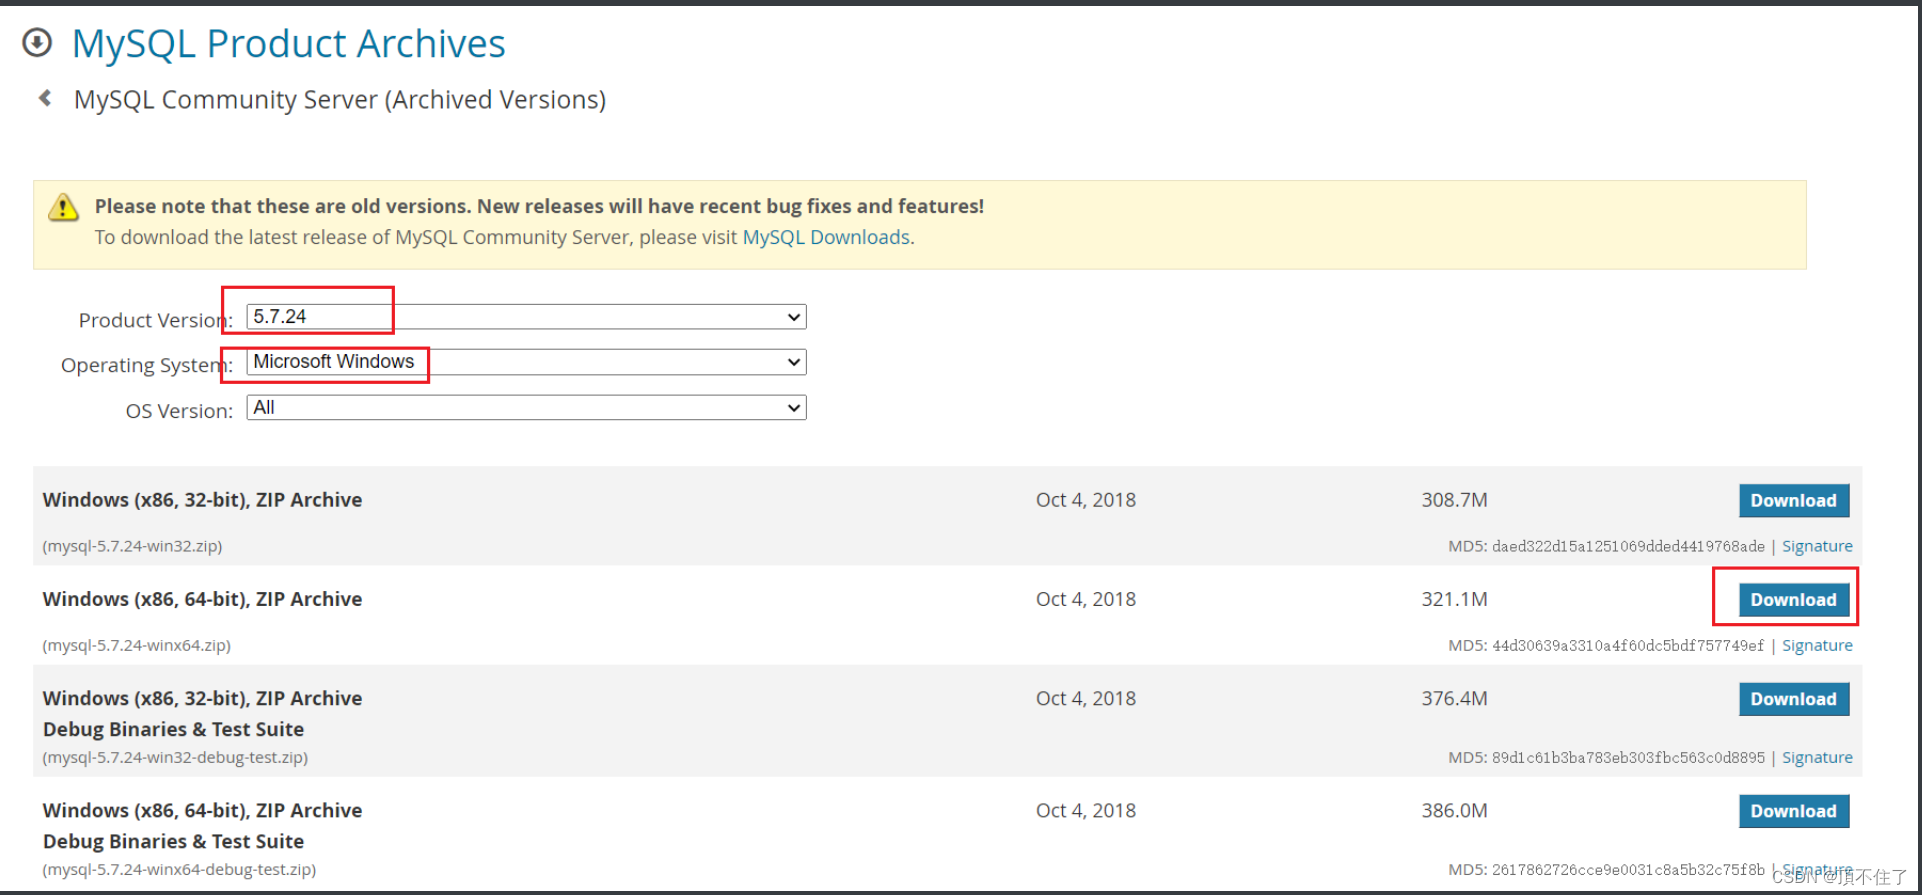Click the file name '(mysql-5.7.24-winx64.zip)'

point(136,645)
